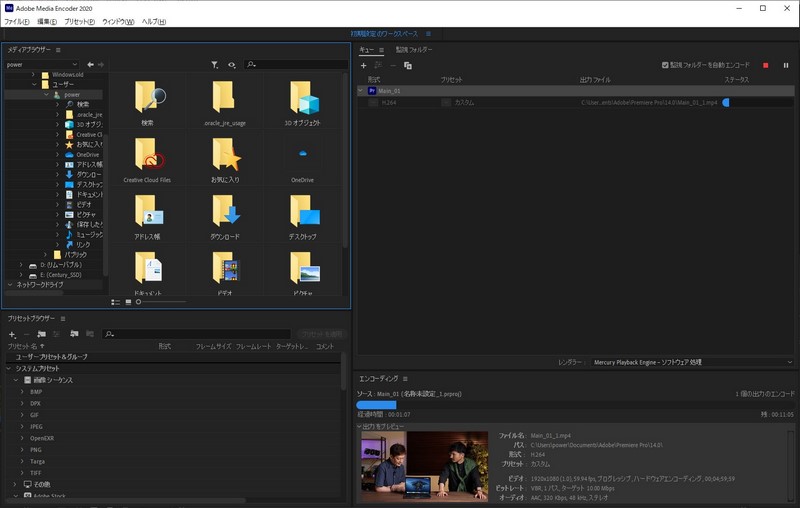Expand the その他 preset group
Viewport: 800px width, 508px height.
[15, 484]
